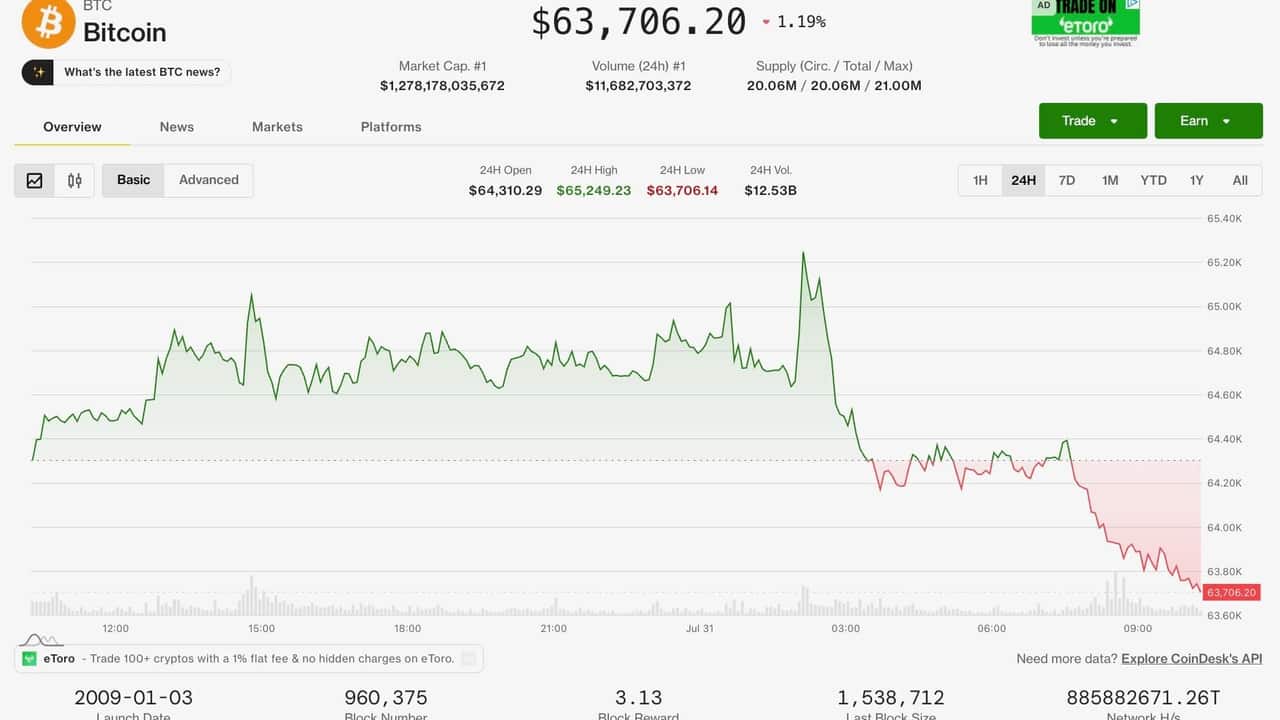Screen dimensions: 1280x720
Task: Select the line chart view icon
Action: (35, 180)
